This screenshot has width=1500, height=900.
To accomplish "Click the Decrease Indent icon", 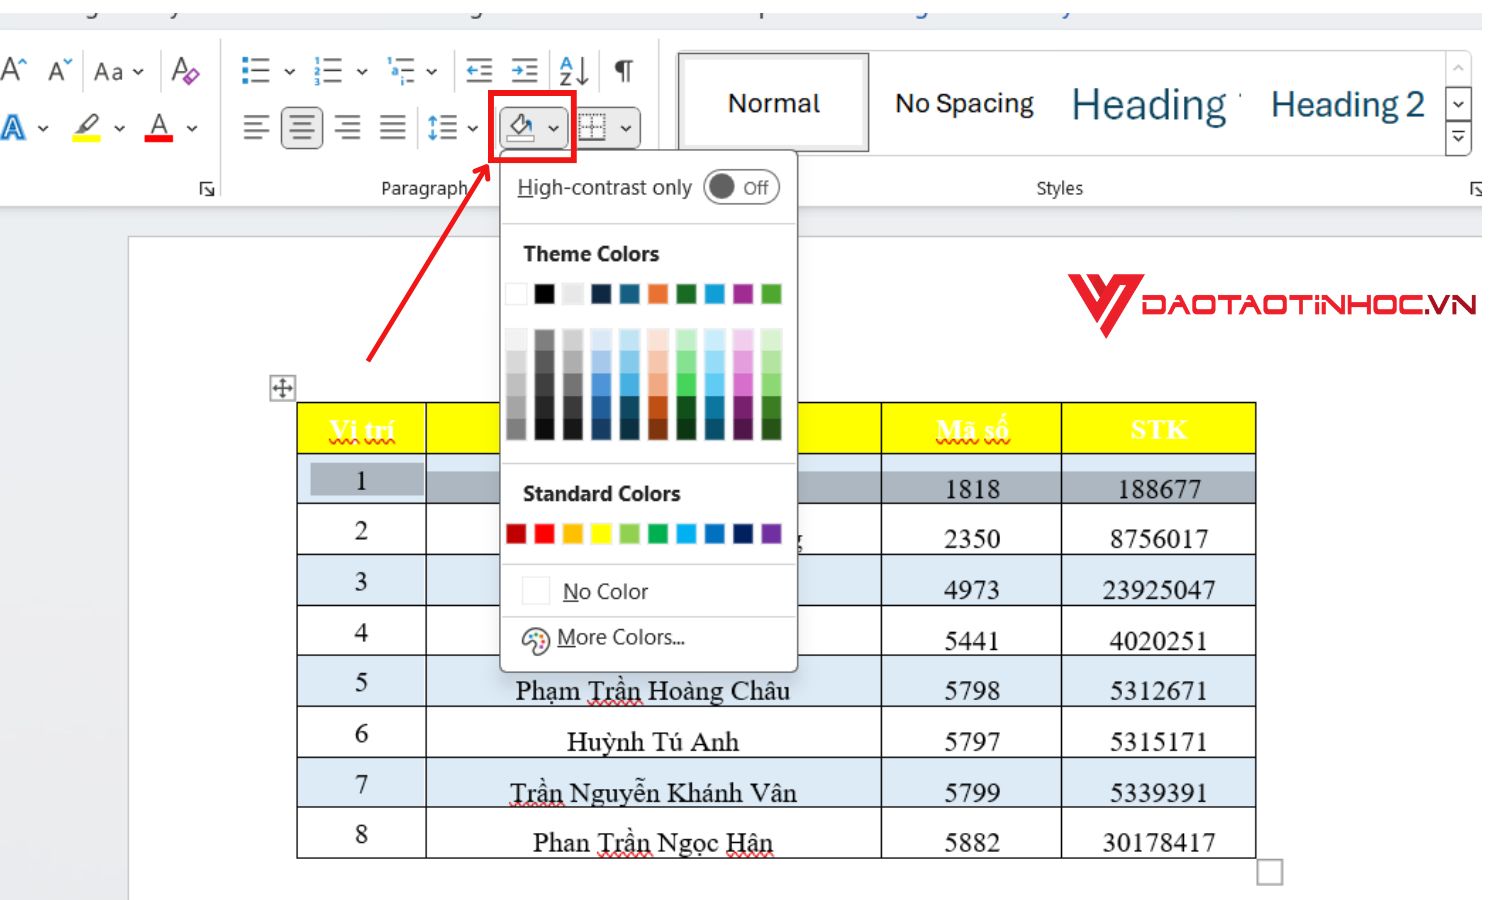I will pos(480,70).
